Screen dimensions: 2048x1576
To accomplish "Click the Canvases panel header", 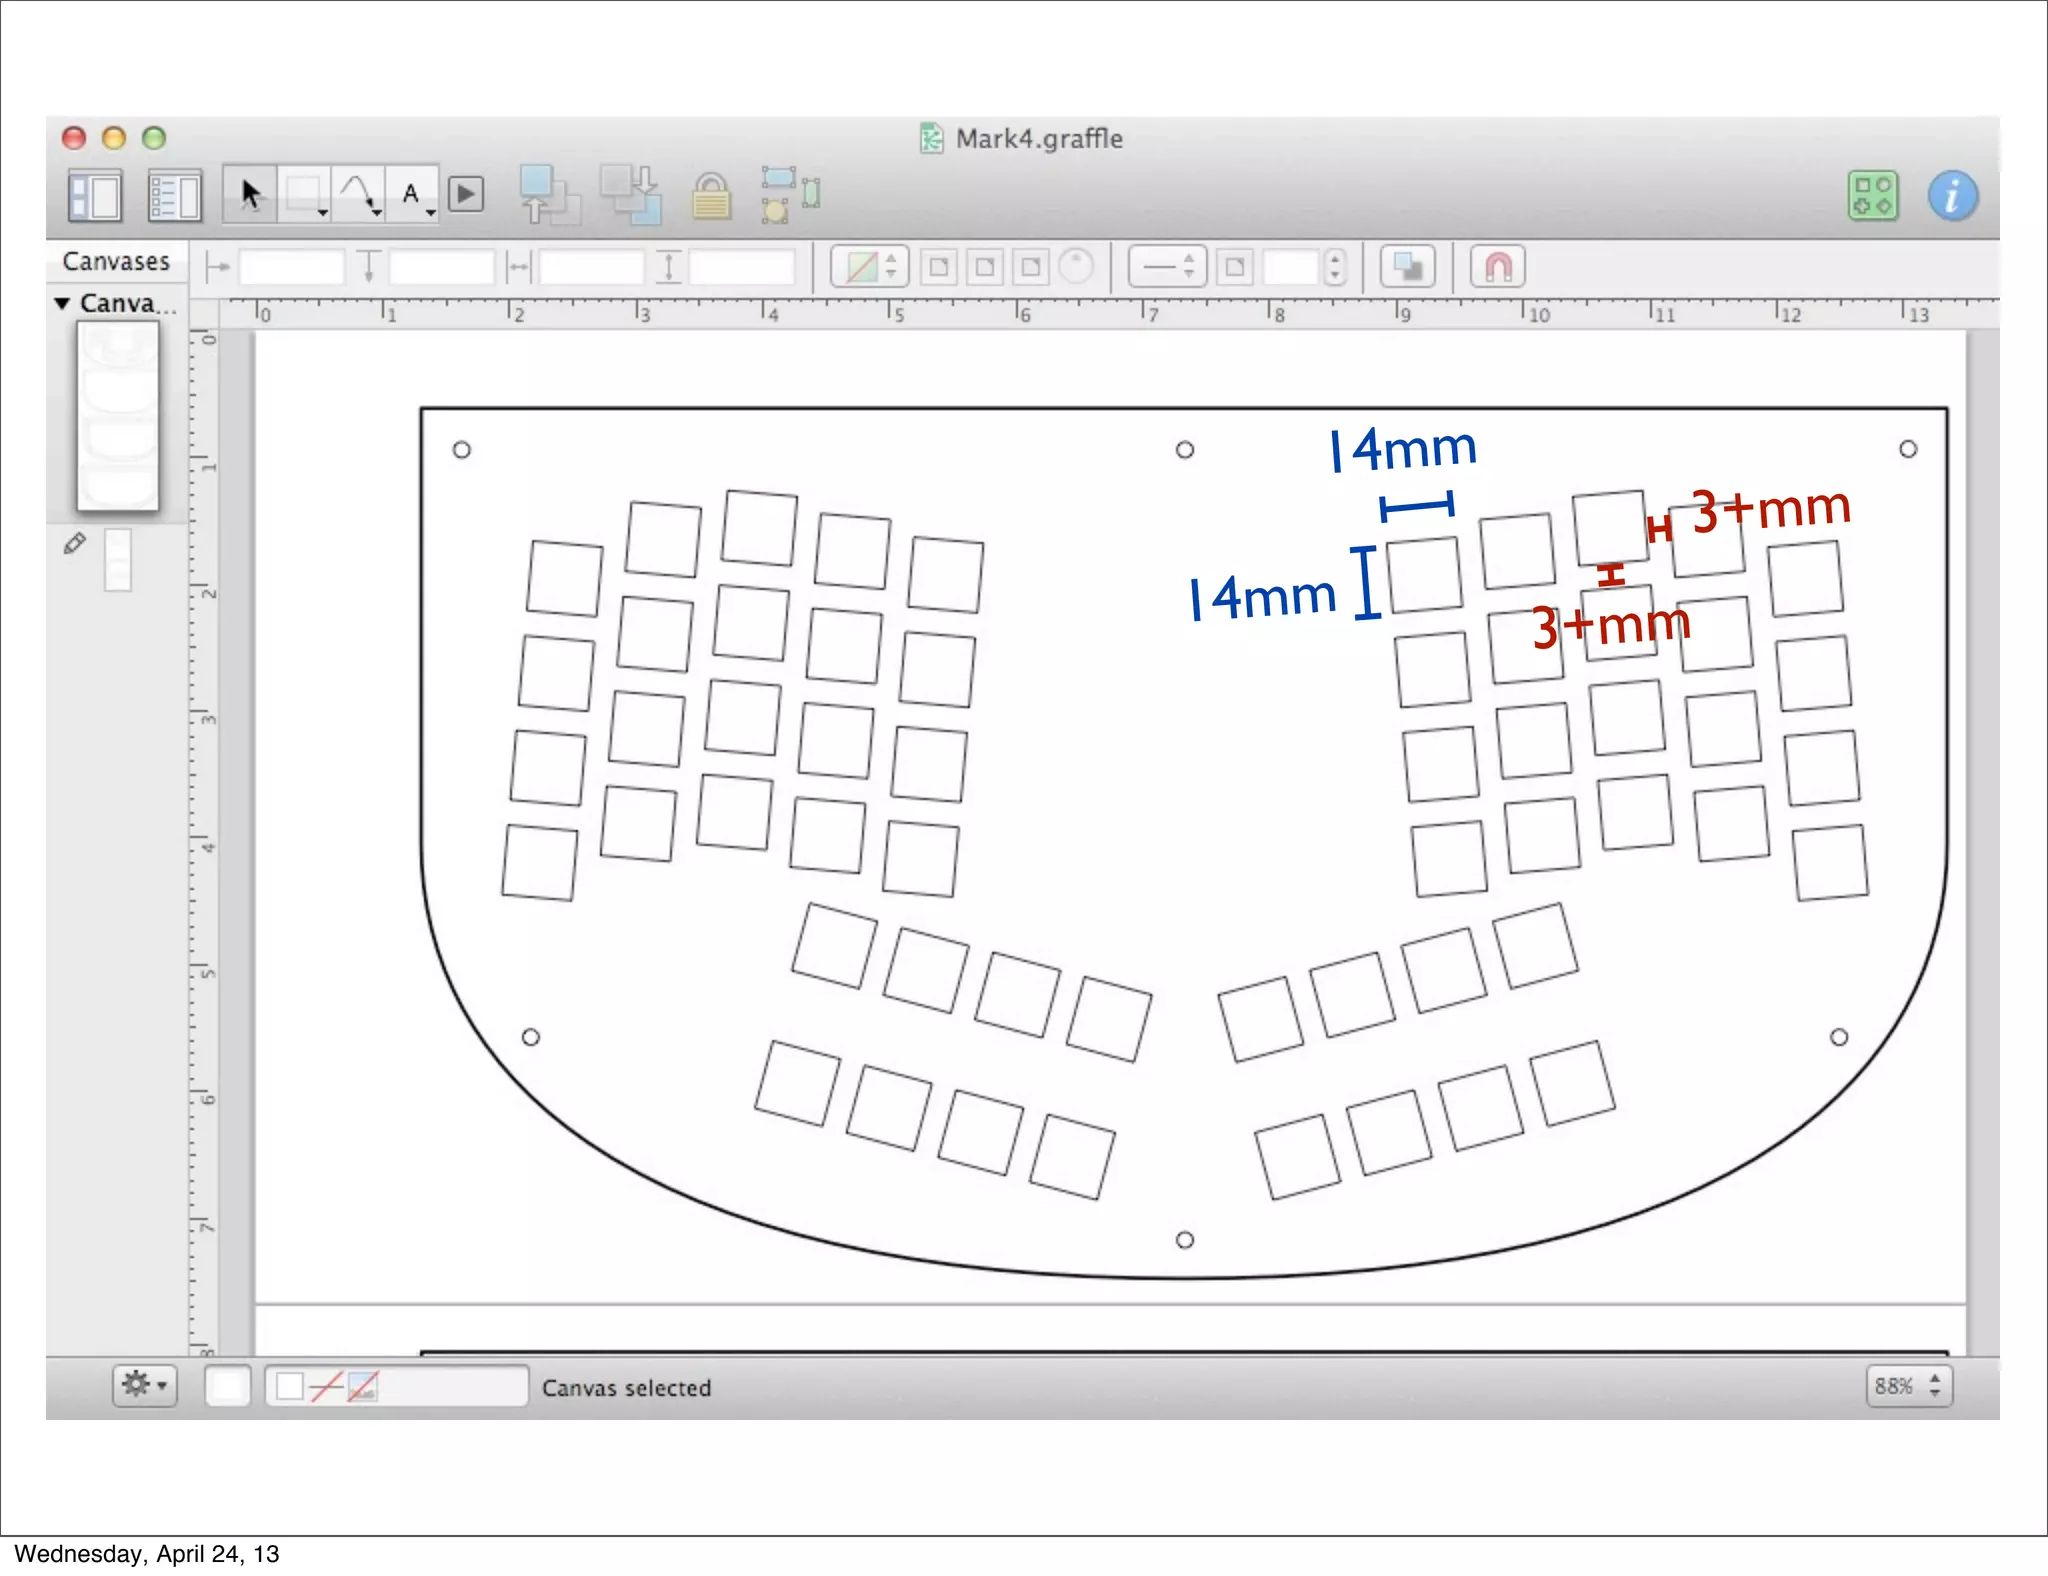I will (116, 261).
